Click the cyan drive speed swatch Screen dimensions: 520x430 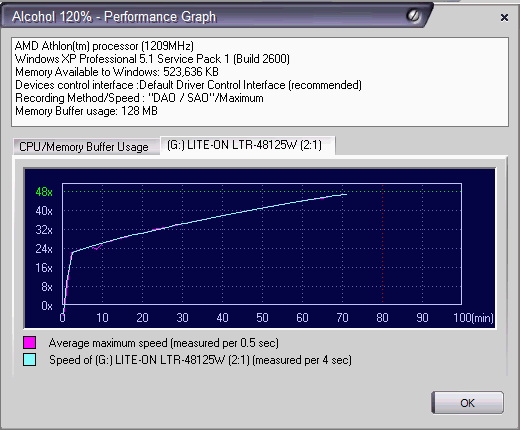[x=29, y=360]
